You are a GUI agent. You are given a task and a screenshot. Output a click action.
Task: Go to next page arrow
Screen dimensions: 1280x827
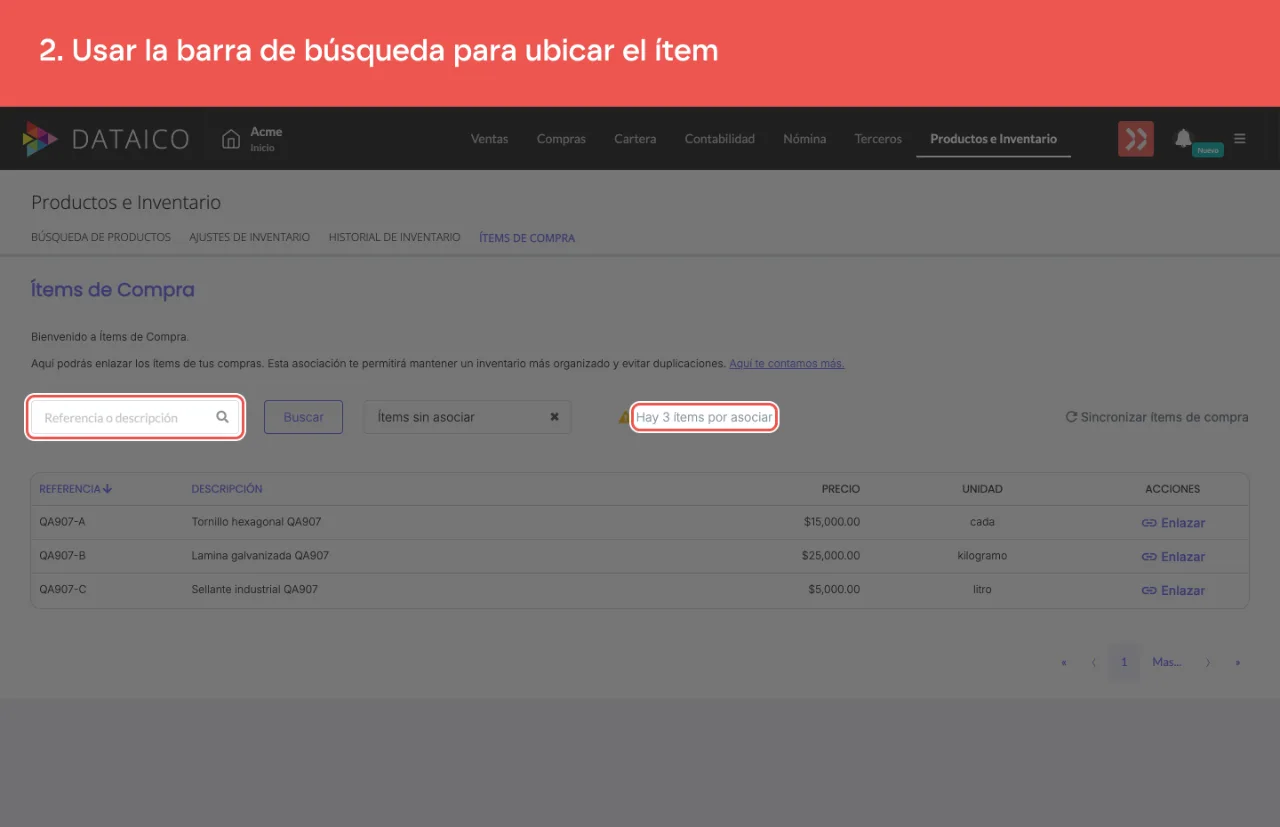1208,662
